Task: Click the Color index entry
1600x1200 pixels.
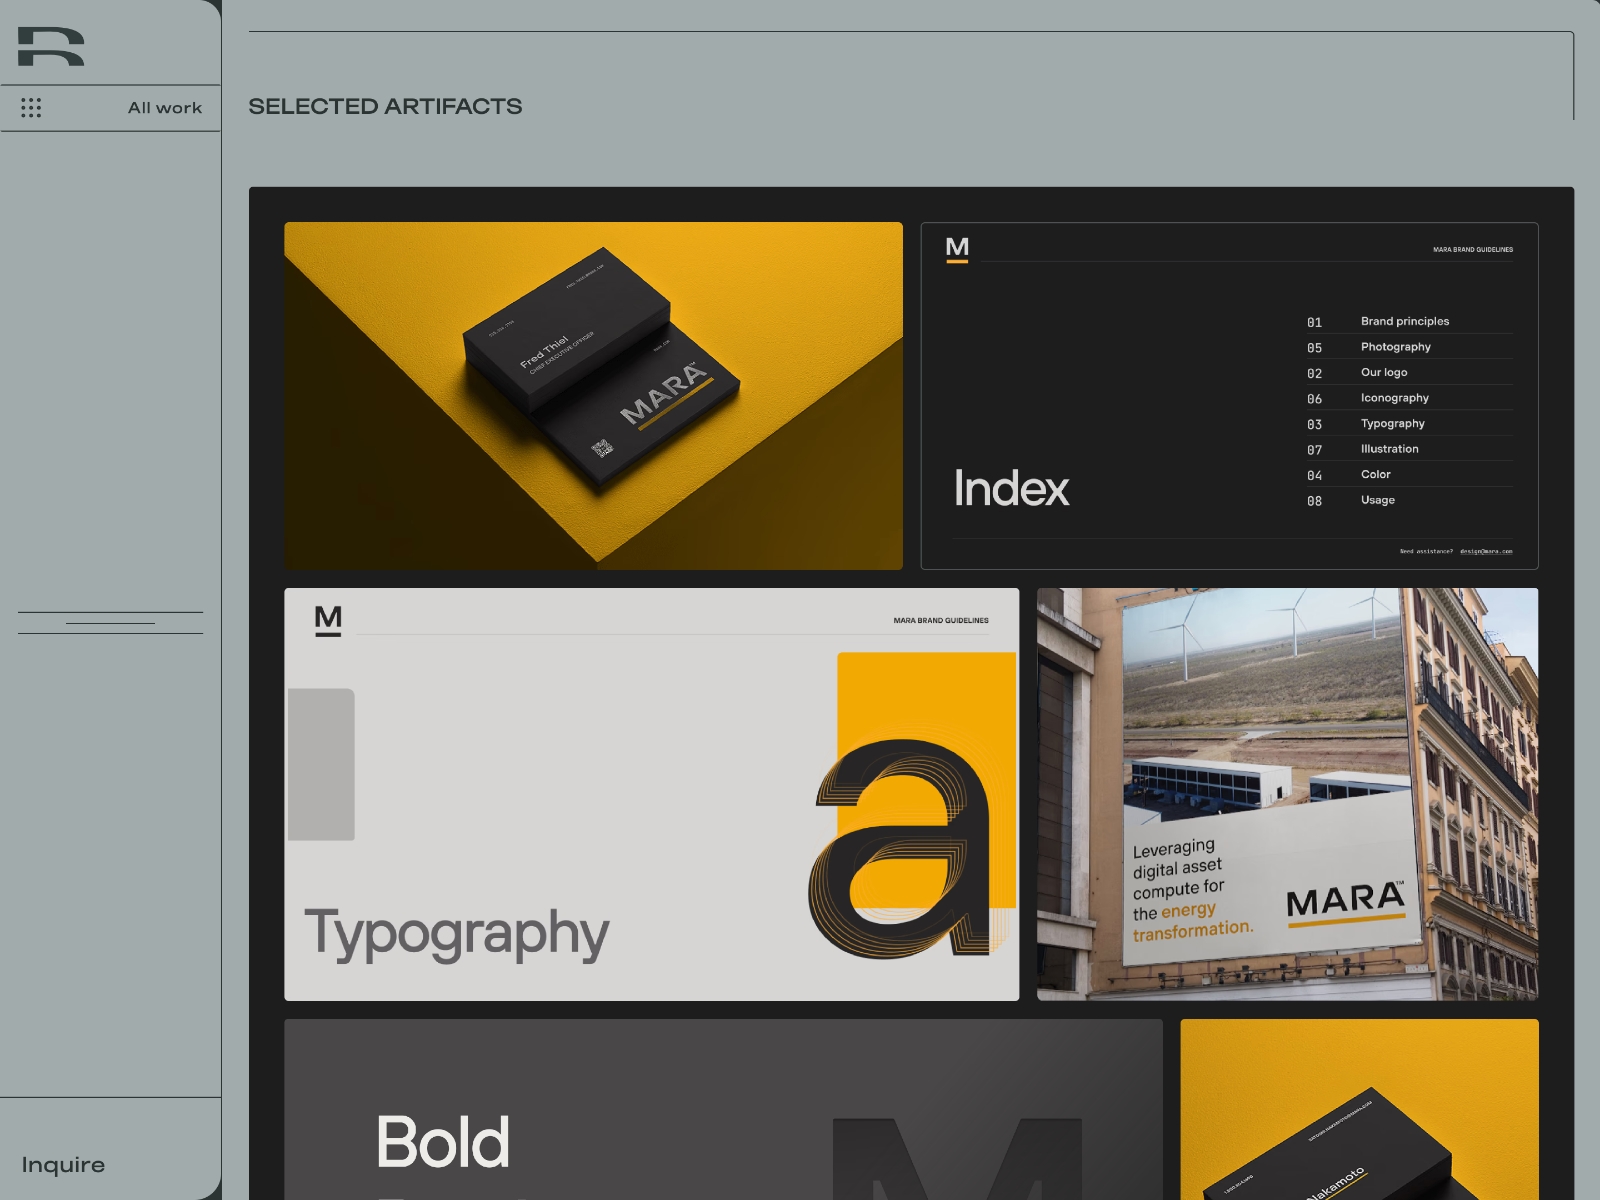Action: [1376, 474]
